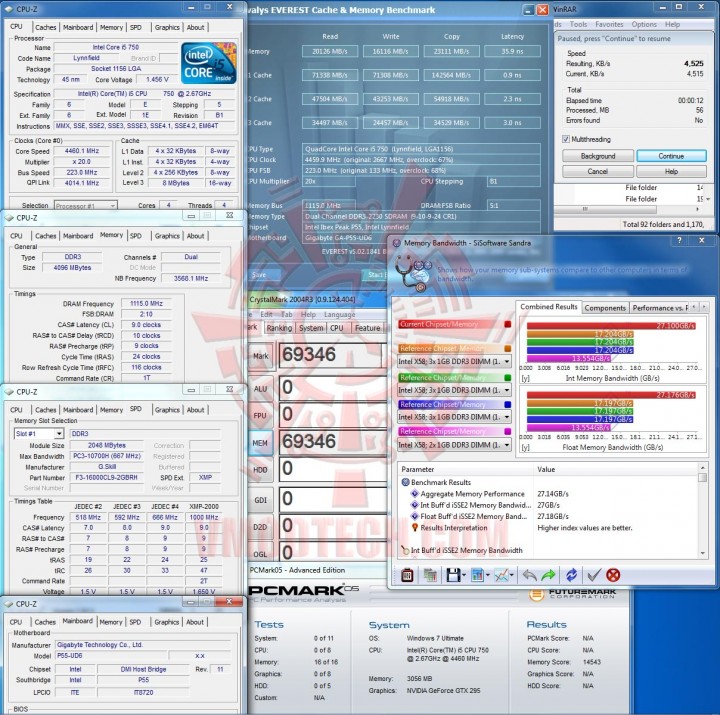Open the arrow beside Sandra's line graph icon
Screen dimensions: 720x715
(512, 575)
